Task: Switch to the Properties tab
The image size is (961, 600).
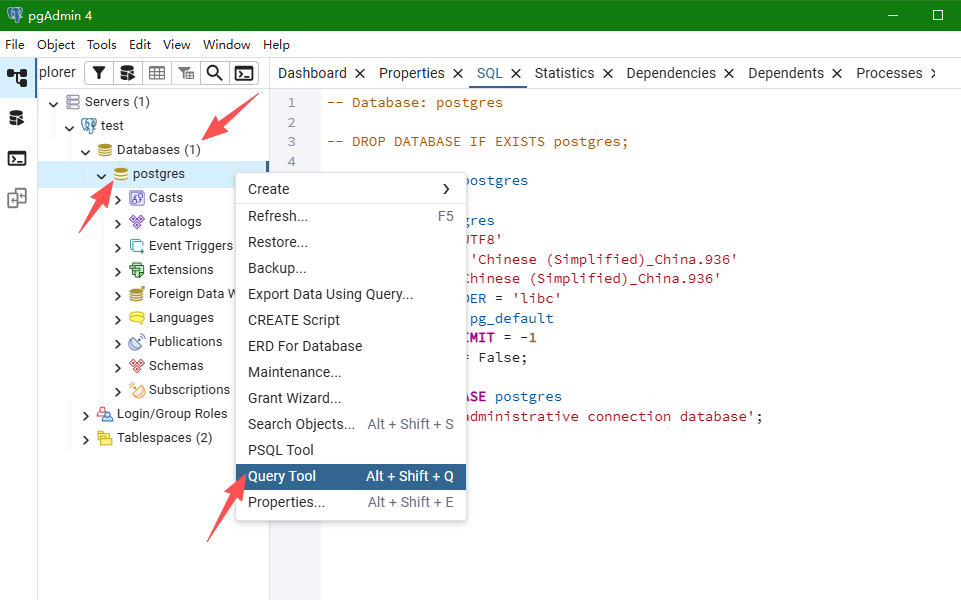Action: [x=411, y=74]
